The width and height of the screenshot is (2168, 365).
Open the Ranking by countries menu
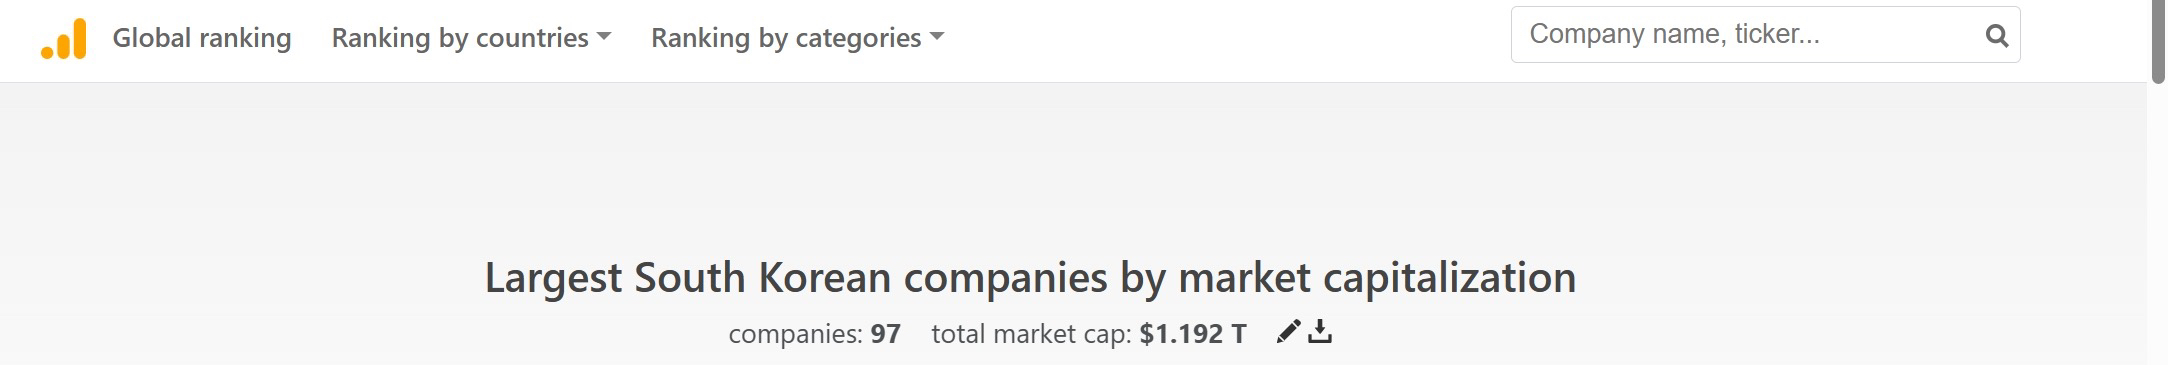point(471,38)
